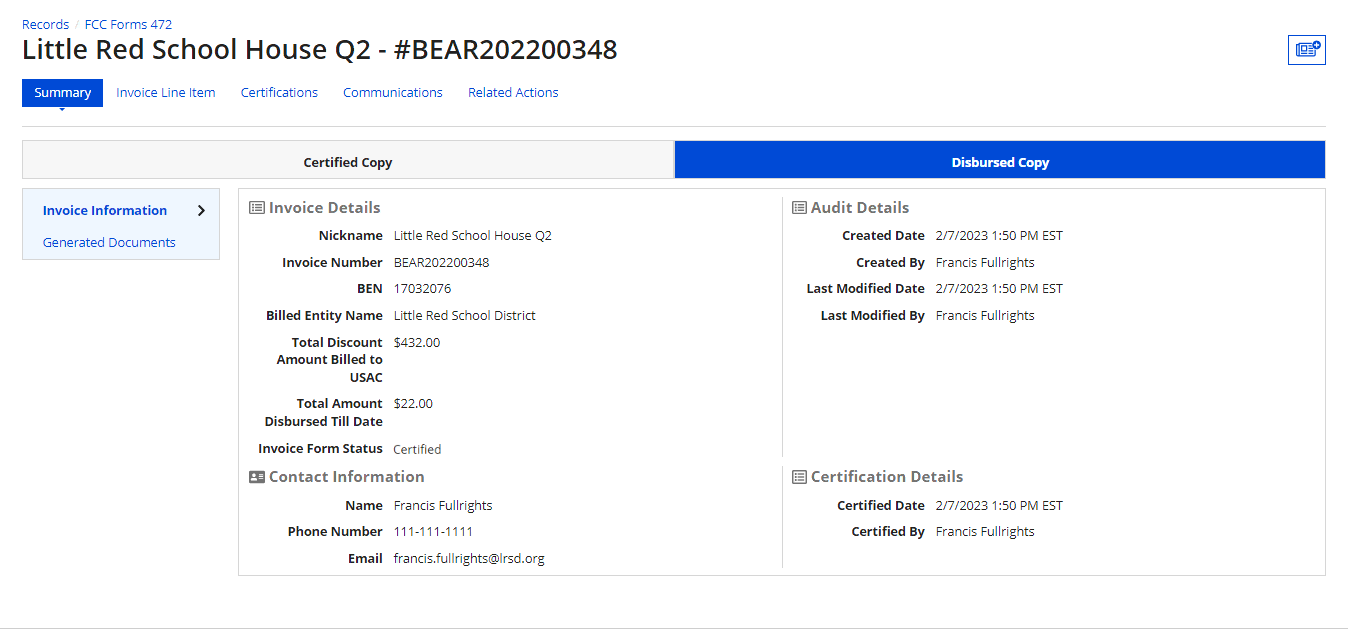Viewport: 1348px width, 629px height.
Task: Click the Audit Details section list icon
Action: tap(799, 208)
